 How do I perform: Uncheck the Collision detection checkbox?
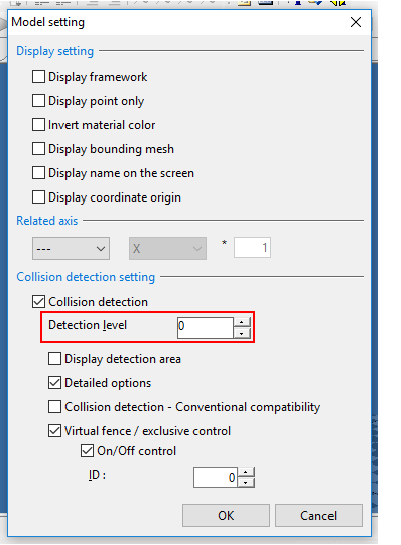coord(38,302)
